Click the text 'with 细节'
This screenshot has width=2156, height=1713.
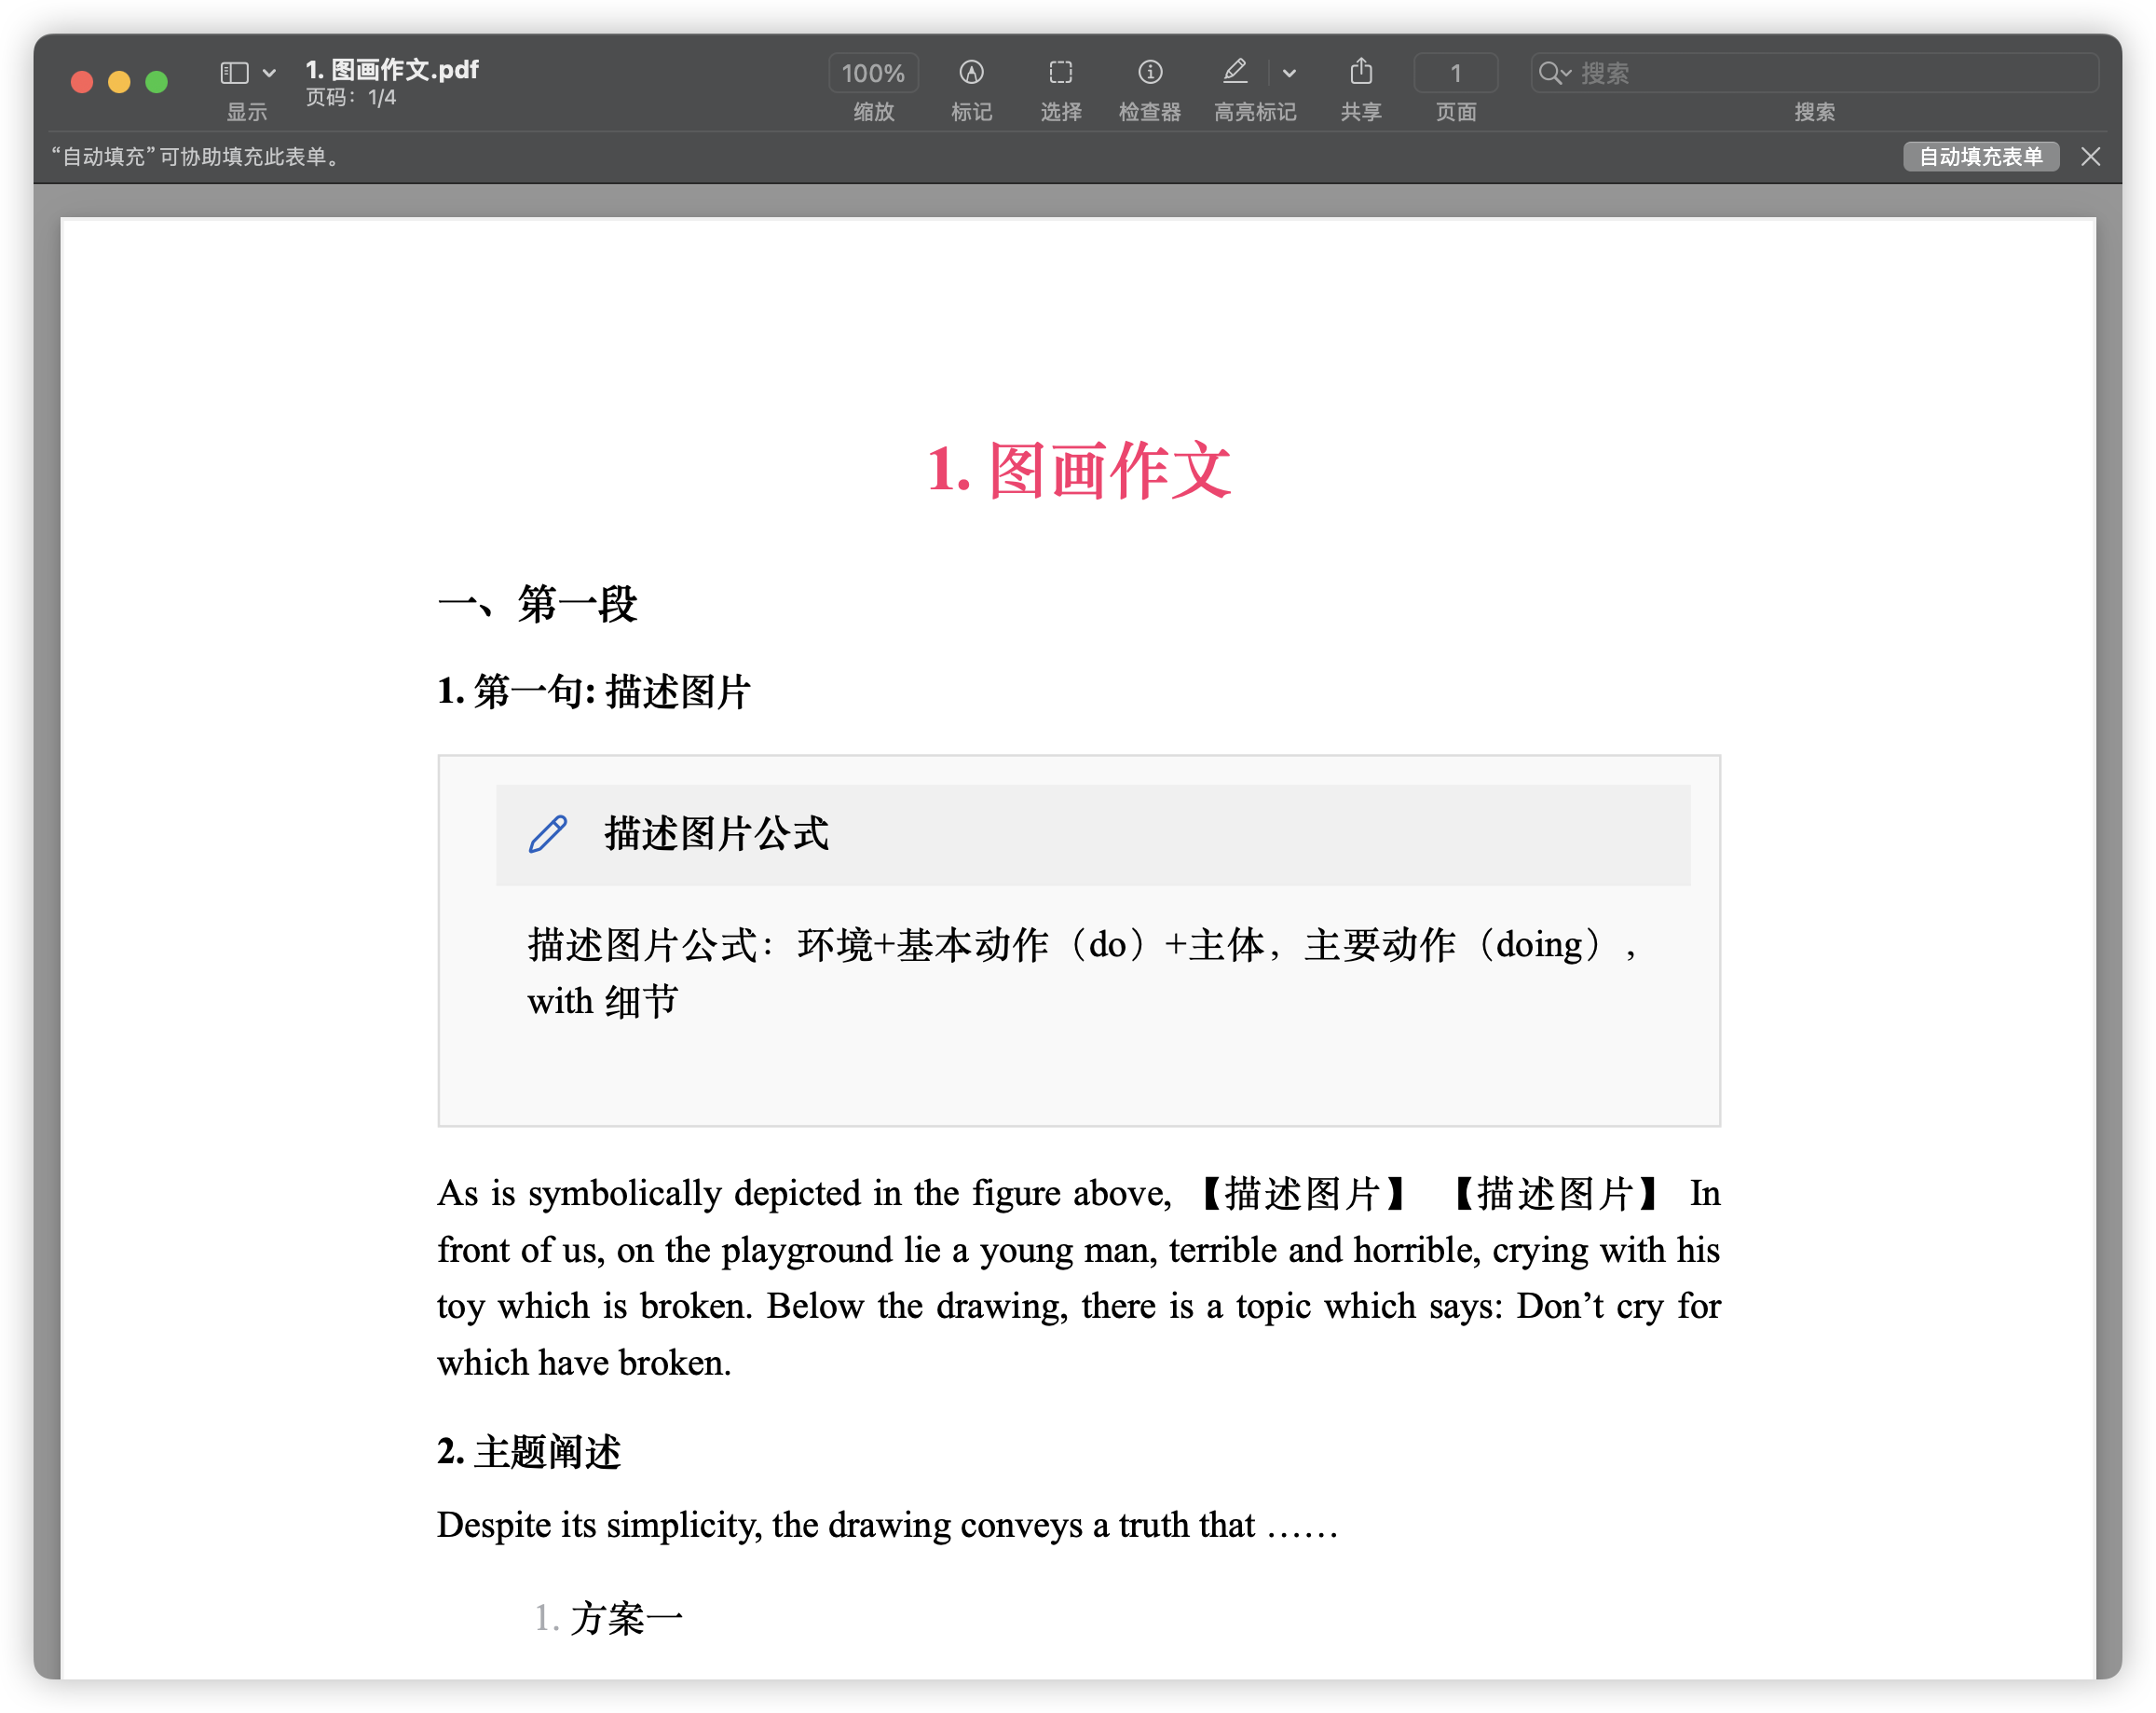[603, 1001]
